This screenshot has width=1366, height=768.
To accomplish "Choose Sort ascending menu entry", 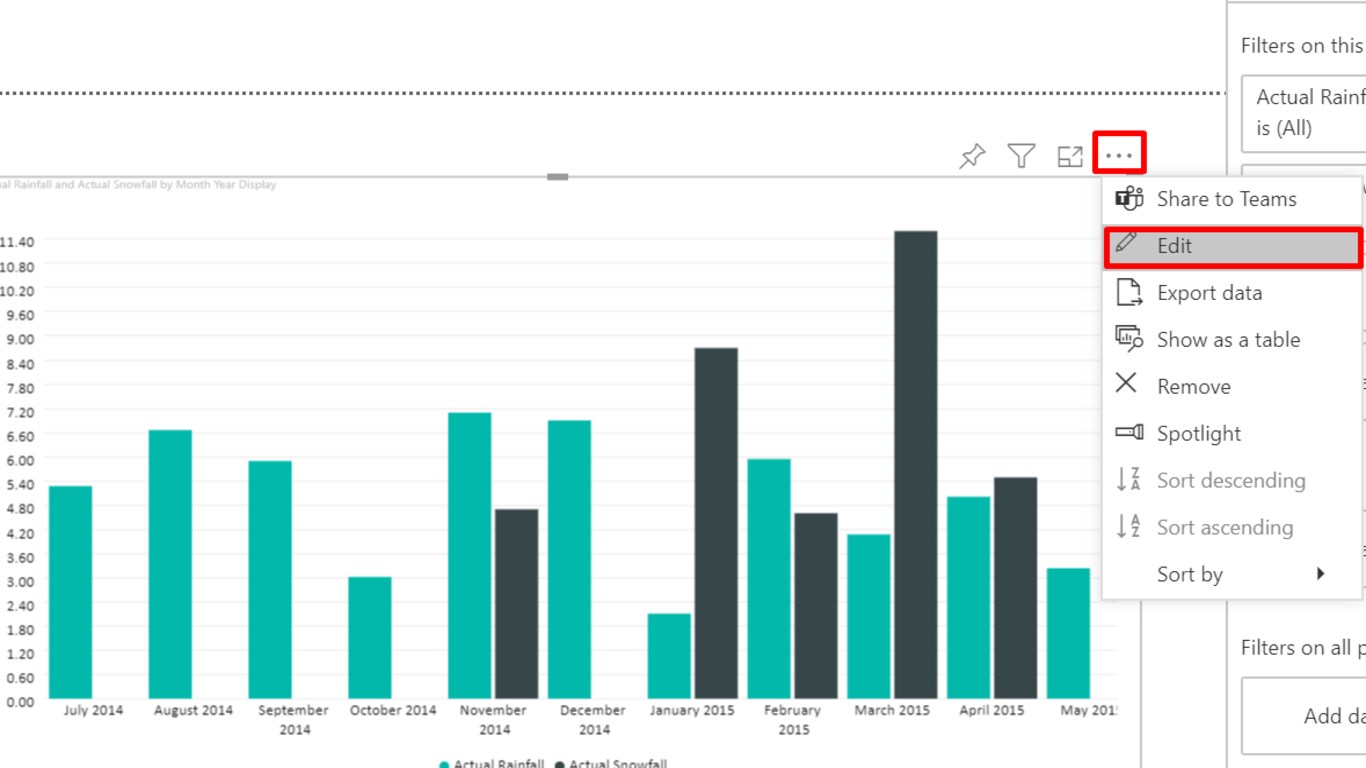I will pyautogui.click(x=1232, y=528).
